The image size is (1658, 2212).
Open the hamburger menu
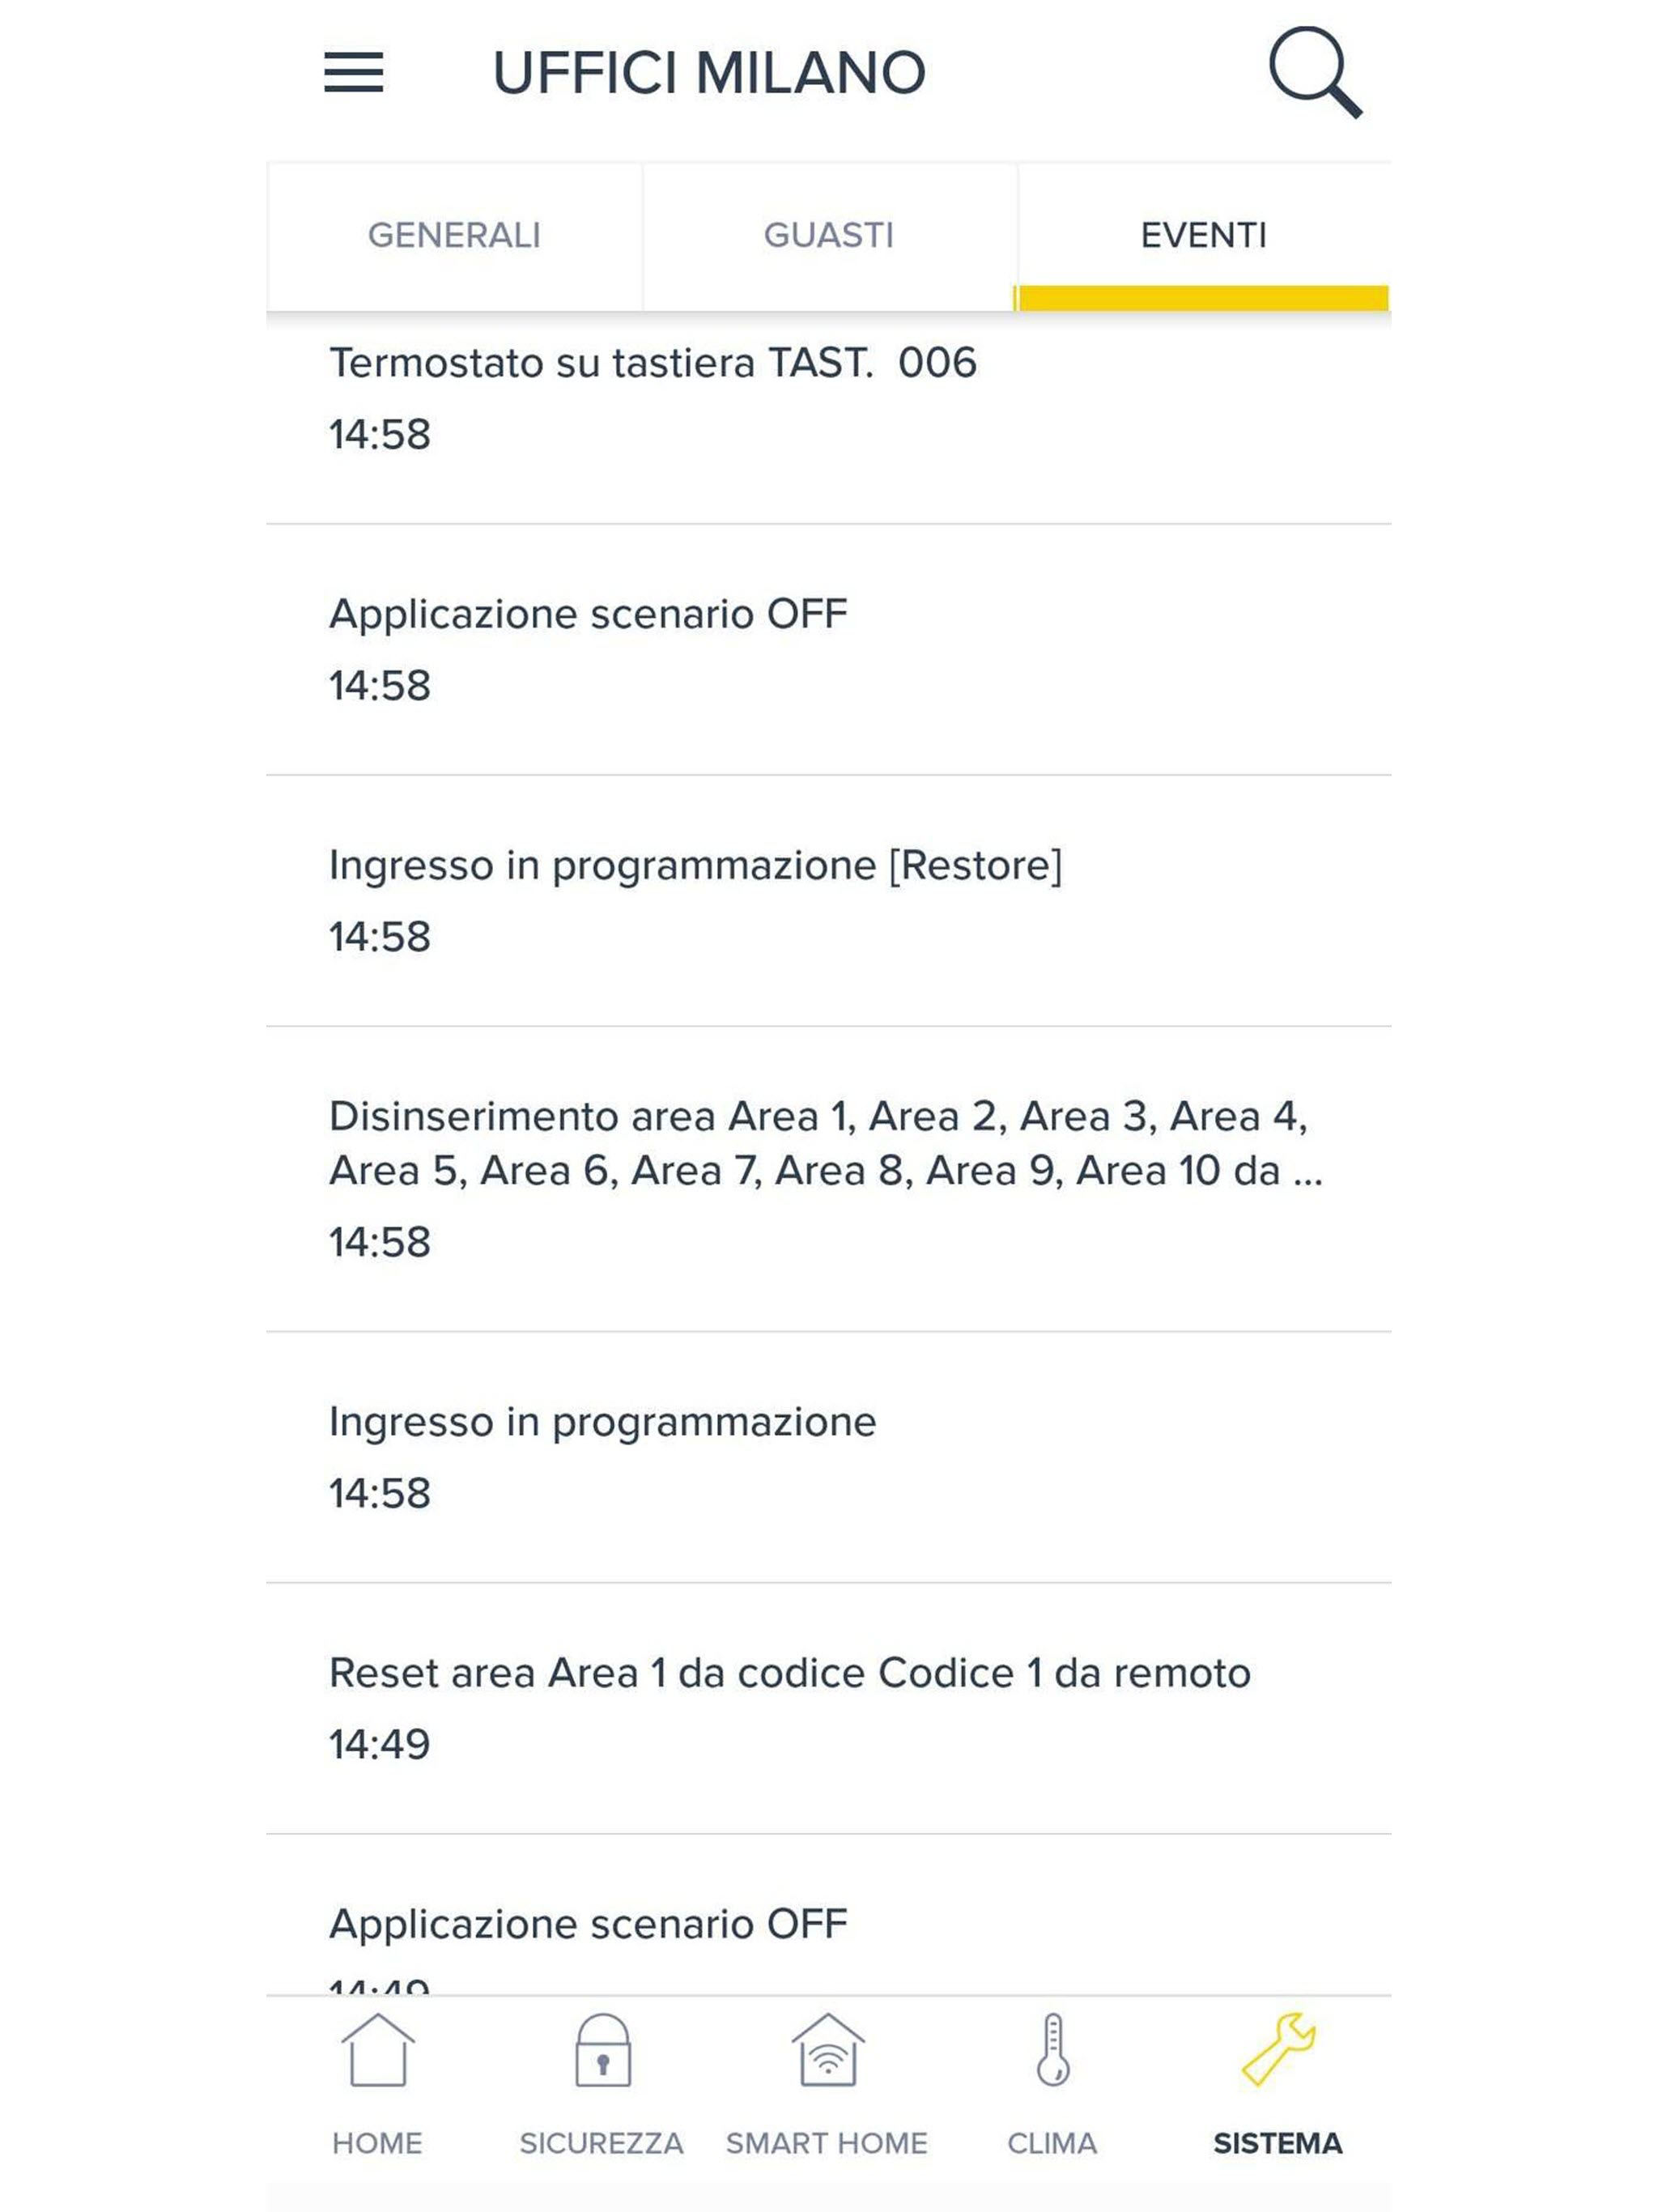pos(353,72)
